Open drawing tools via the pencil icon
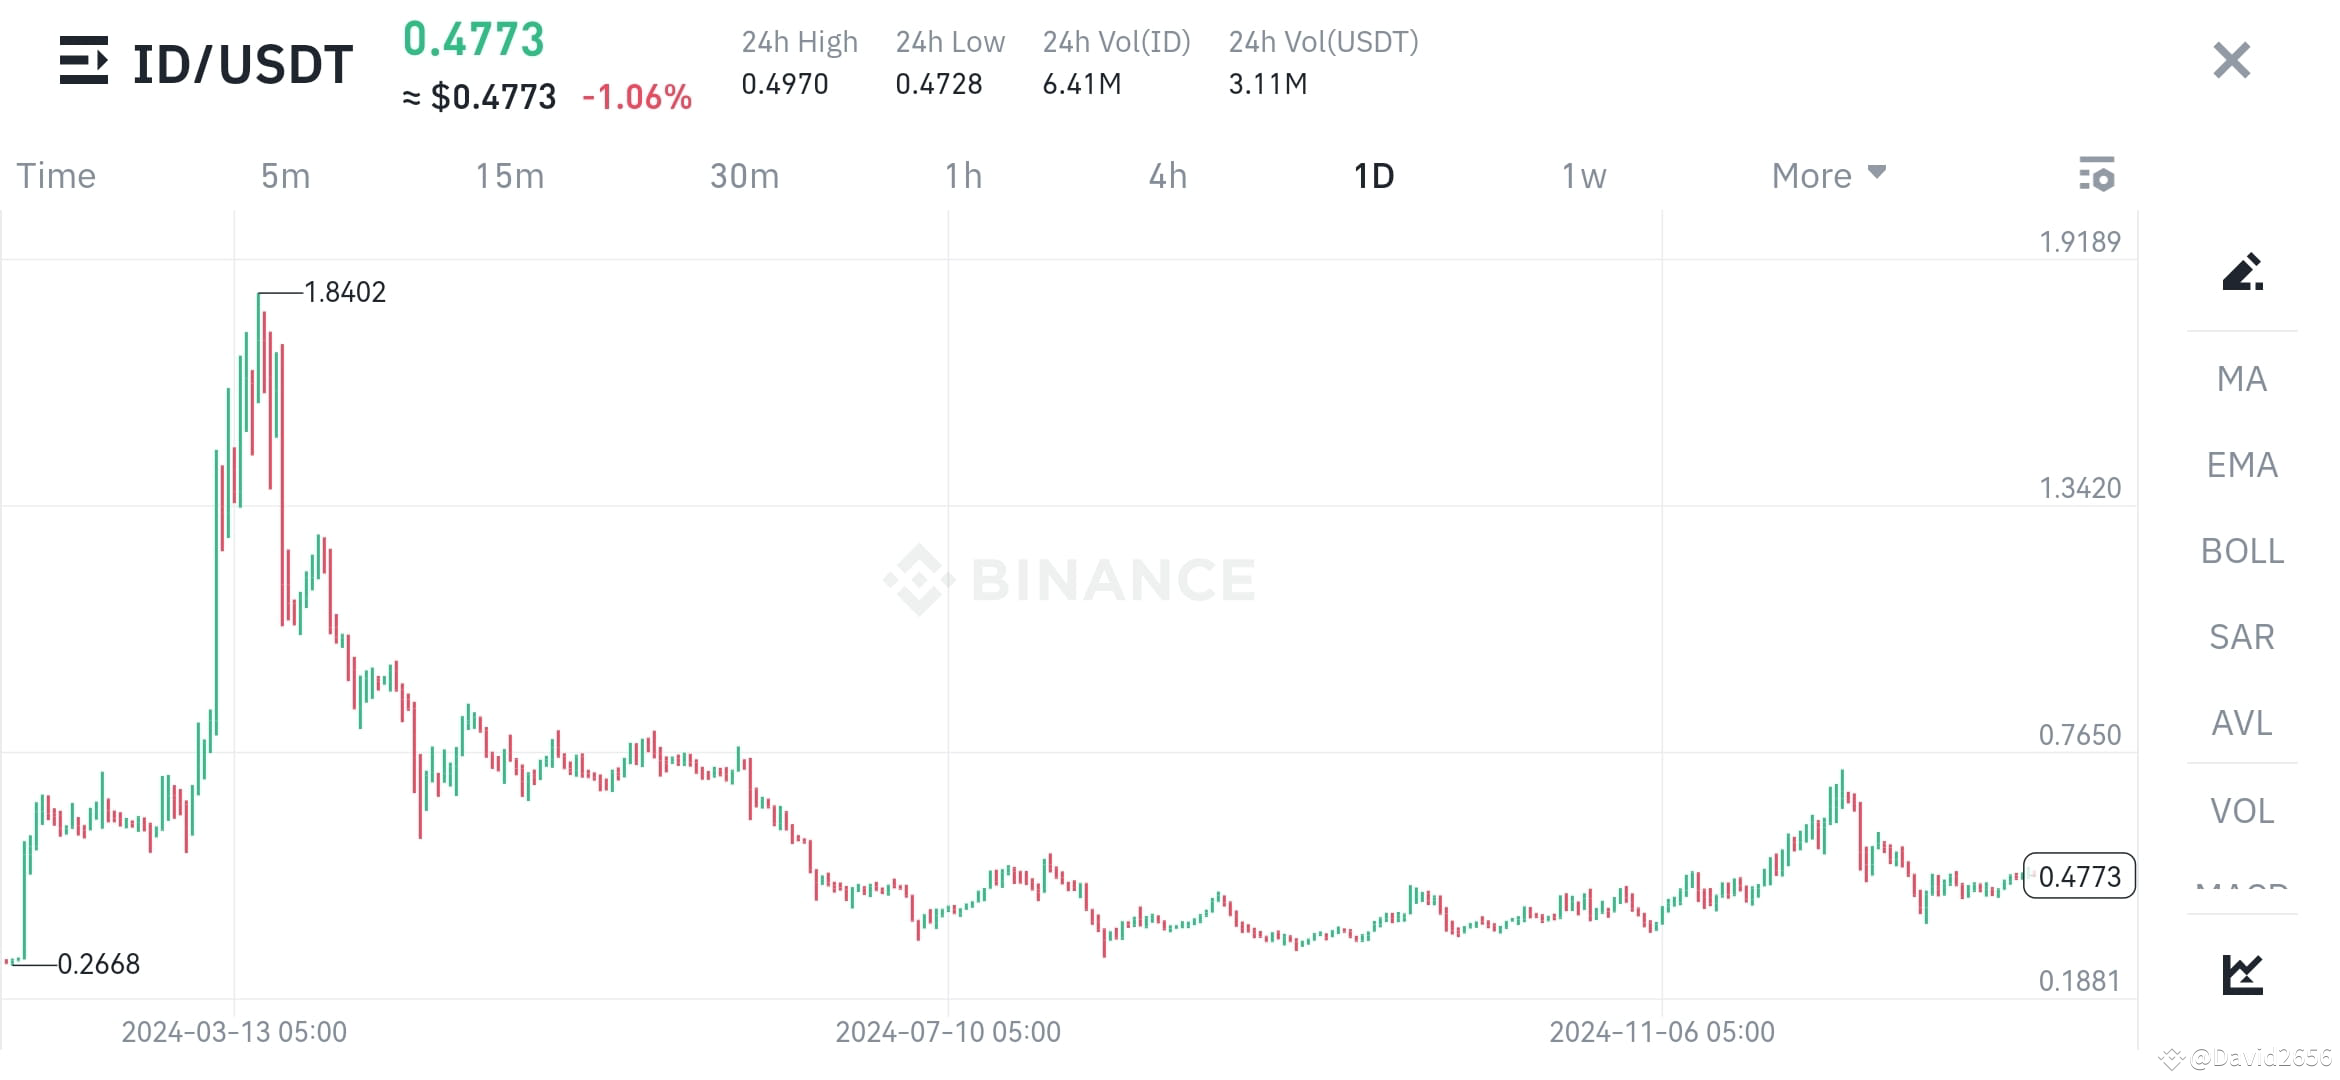Image resolution: width=2340 pixels, height=1080 pixels. click(2243, 275)
